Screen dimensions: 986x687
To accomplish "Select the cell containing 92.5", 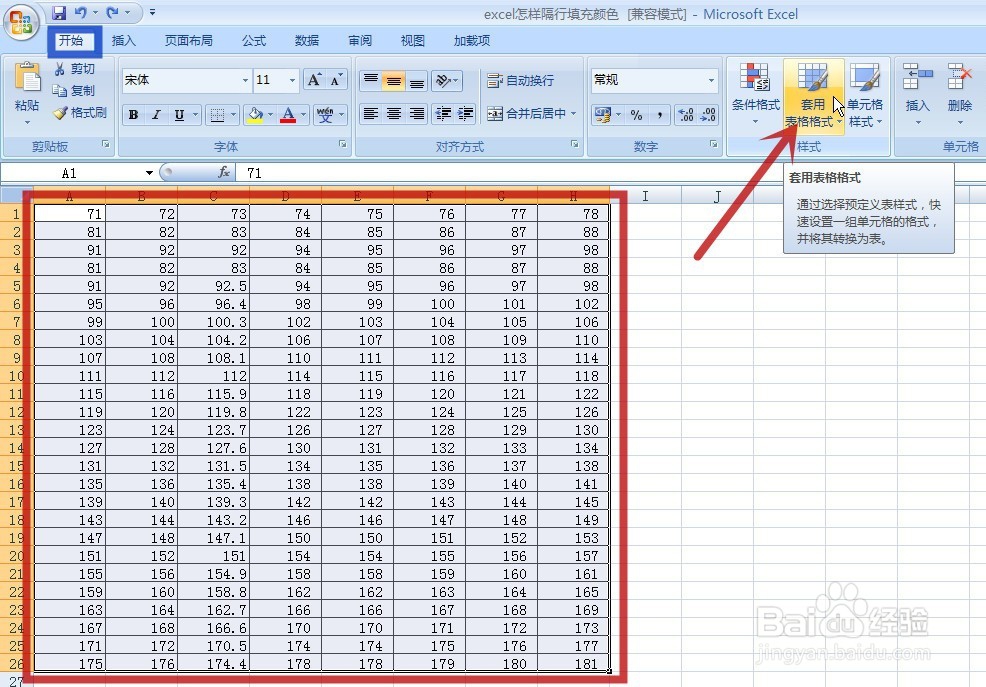I will point(214,286).
